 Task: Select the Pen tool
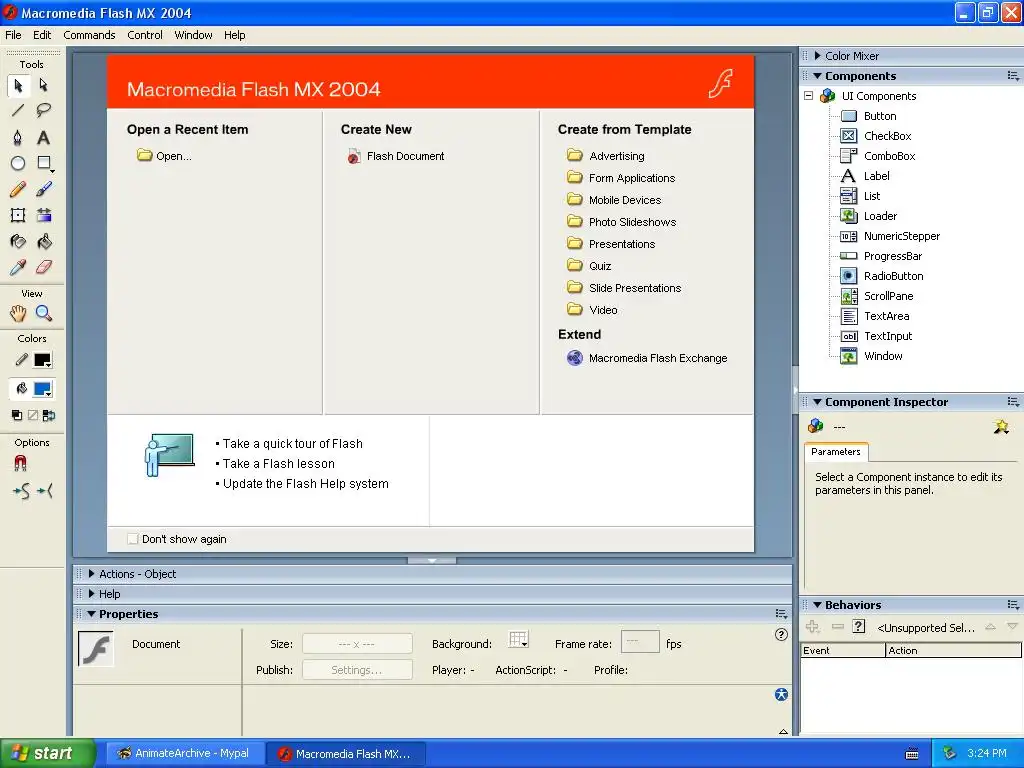point(18,137)
